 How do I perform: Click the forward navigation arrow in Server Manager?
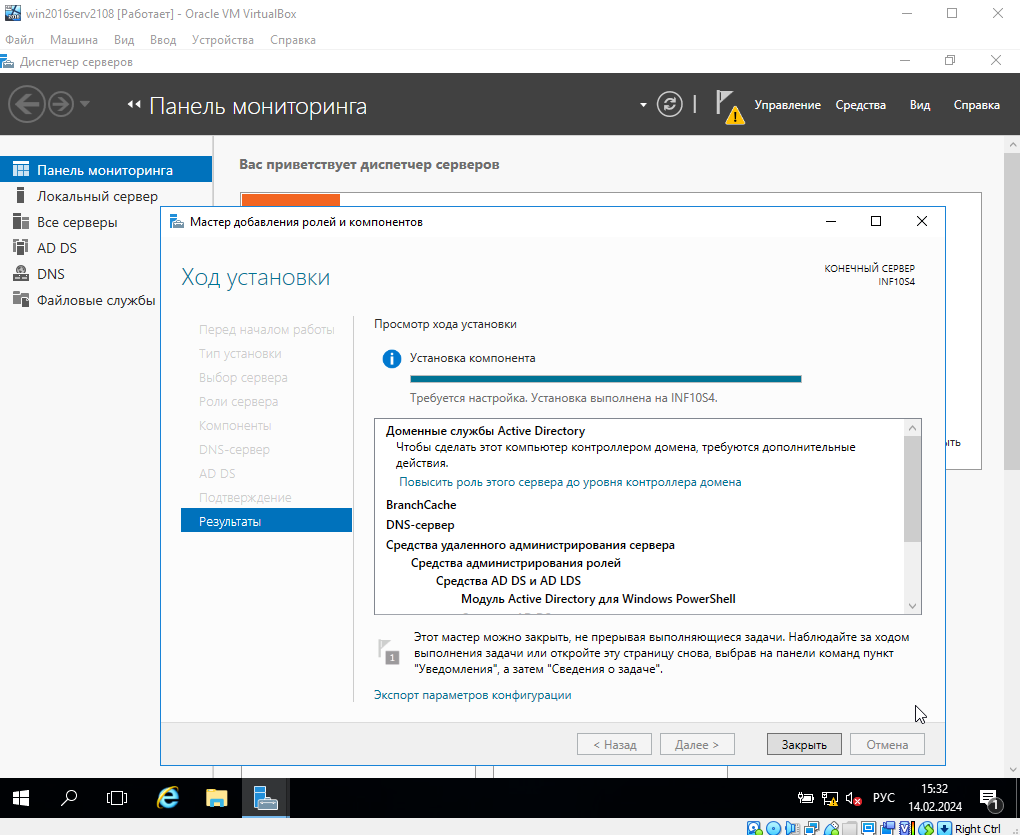click(61, 104)
